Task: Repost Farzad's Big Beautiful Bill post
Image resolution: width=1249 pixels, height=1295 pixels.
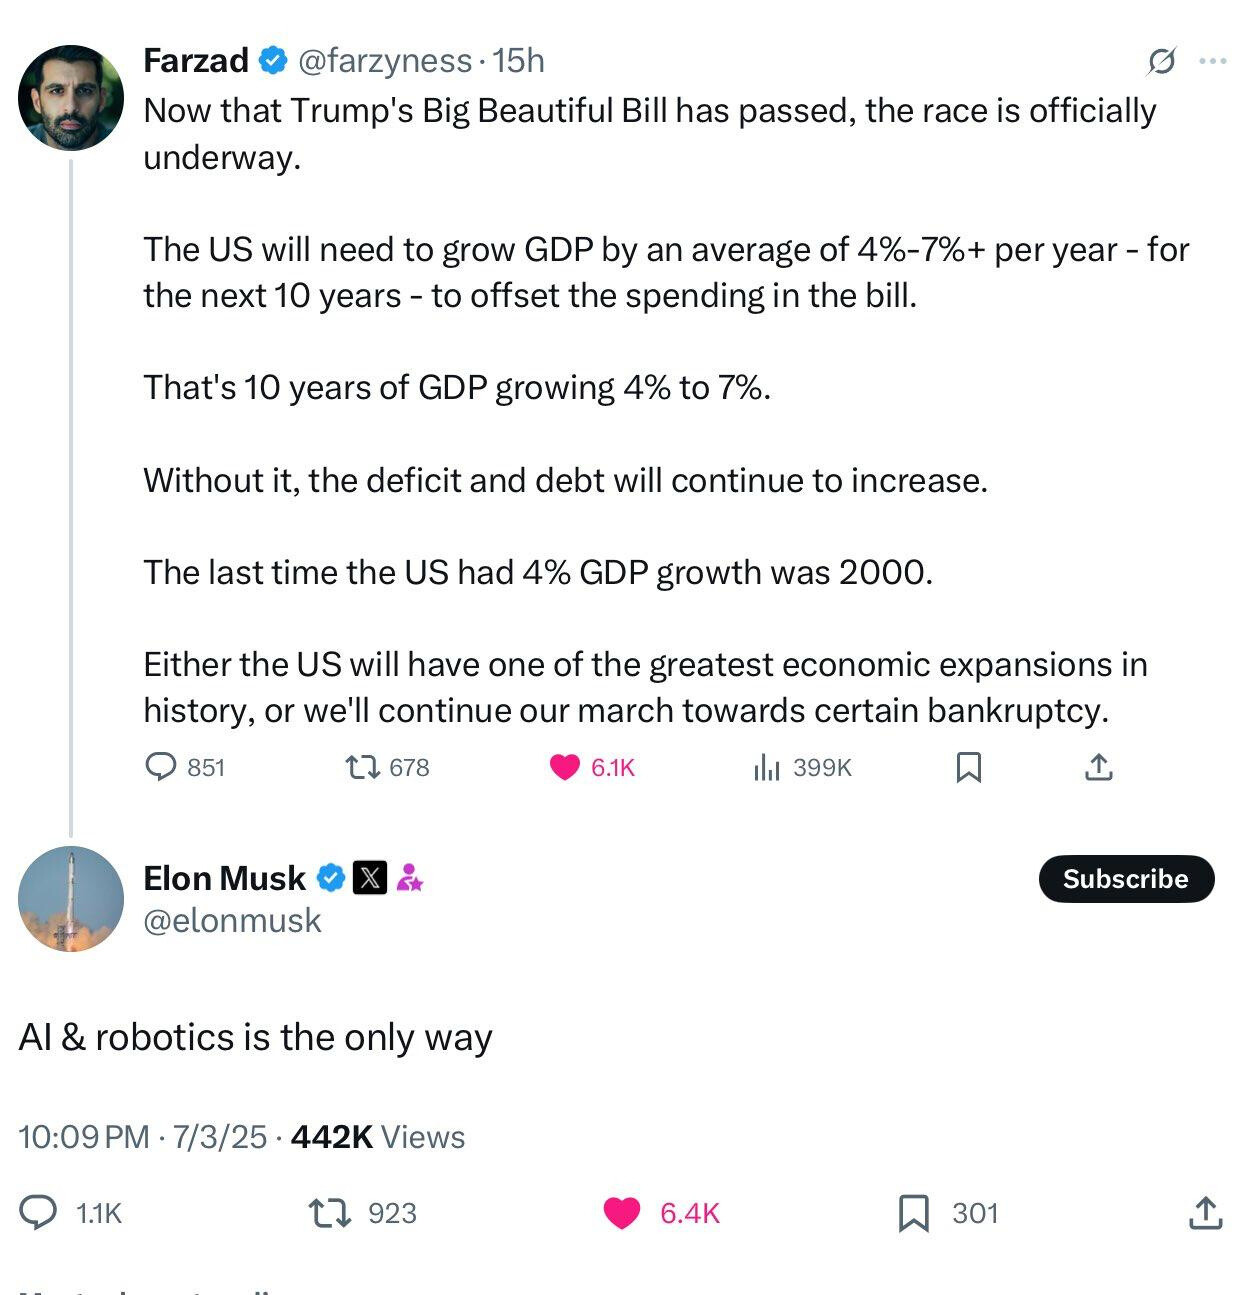Action: [x=362, y=767]
